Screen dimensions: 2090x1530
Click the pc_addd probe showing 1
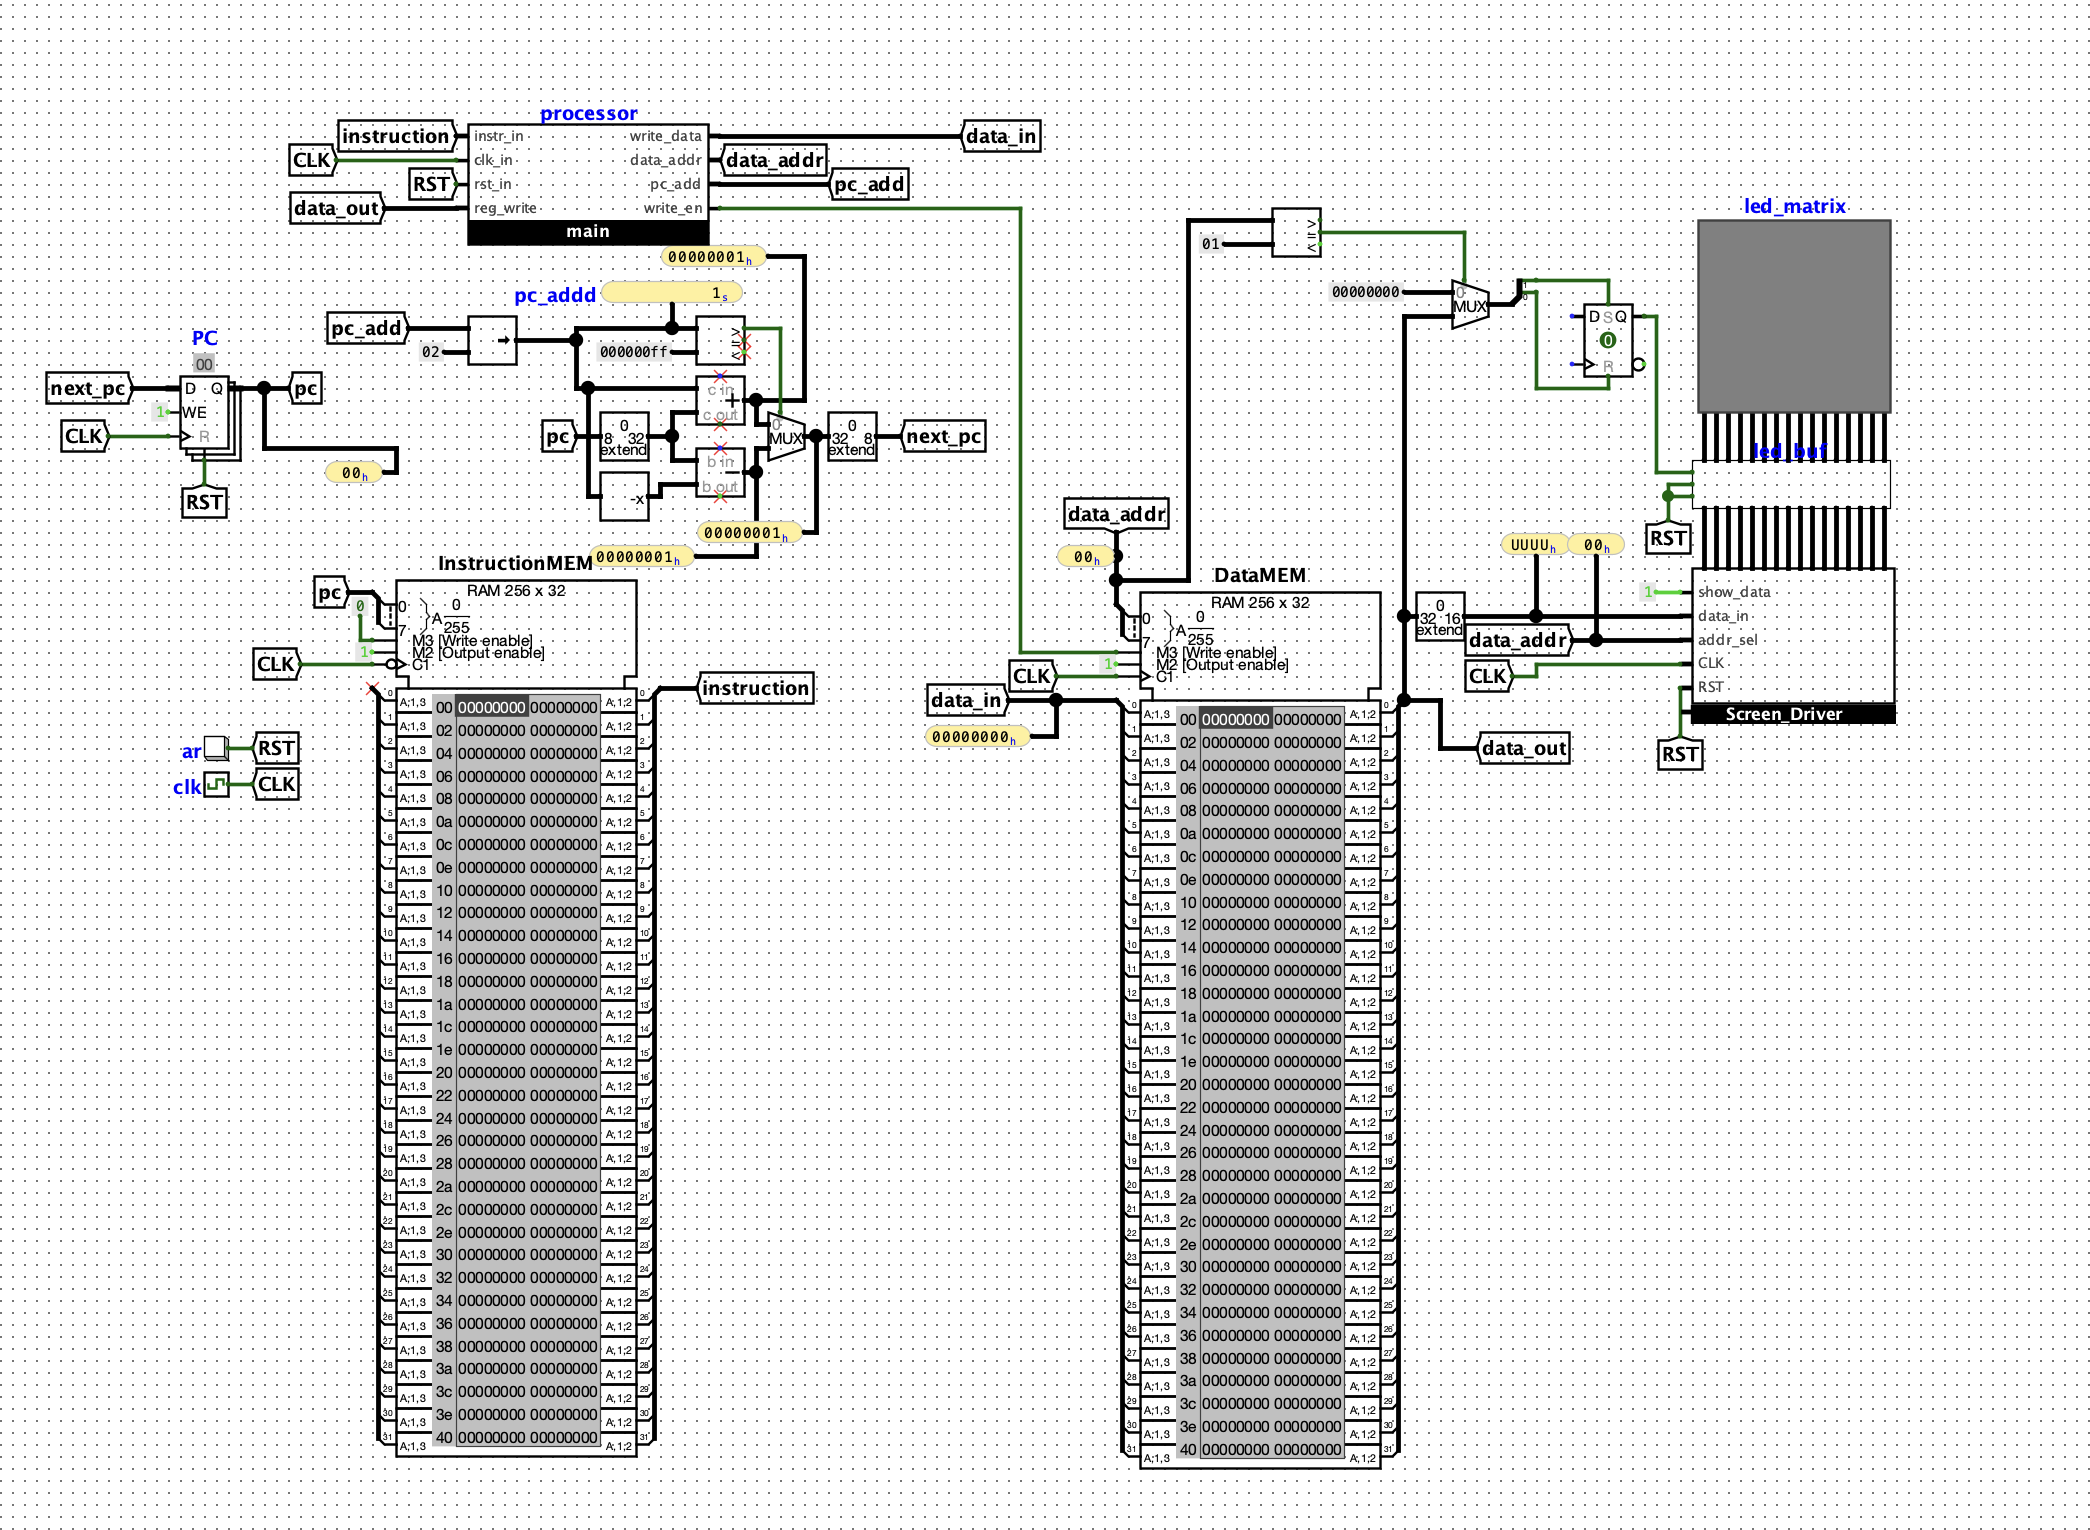point(672,293)
